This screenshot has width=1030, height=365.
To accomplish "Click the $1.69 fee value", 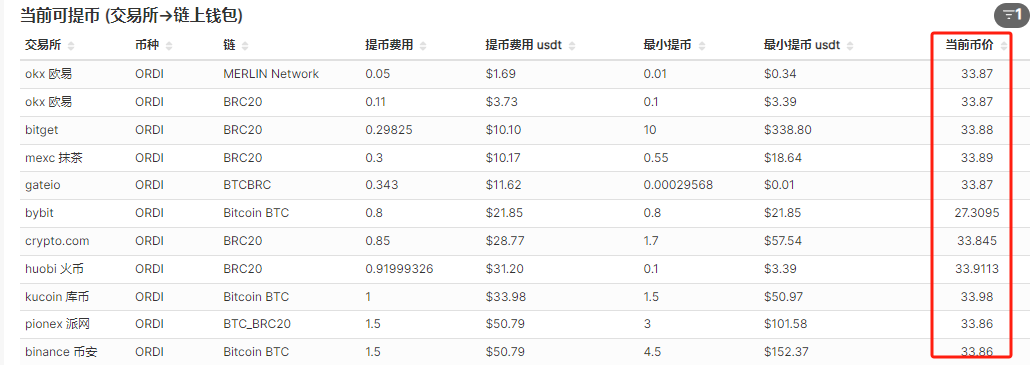I will (501, 74).
